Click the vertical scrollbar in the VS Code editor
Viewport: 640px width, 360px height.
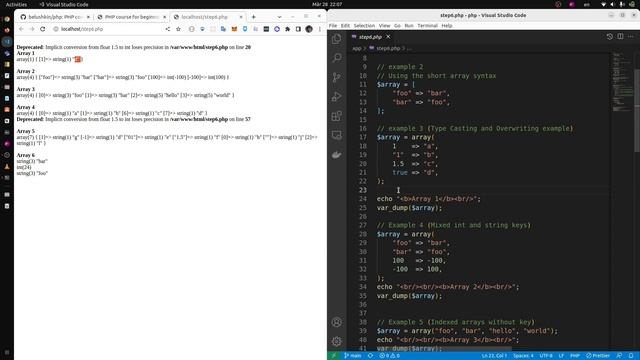[637, 110]
